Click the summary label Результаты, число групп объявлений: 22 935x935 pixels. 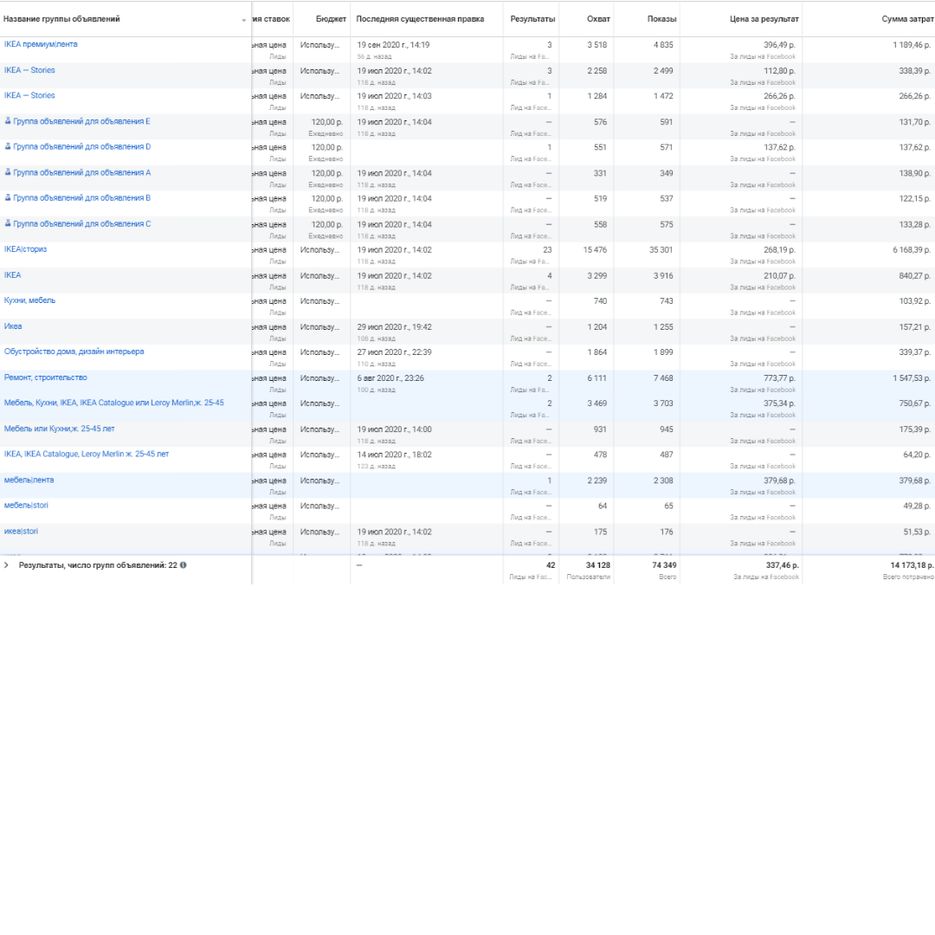[98, 565]
